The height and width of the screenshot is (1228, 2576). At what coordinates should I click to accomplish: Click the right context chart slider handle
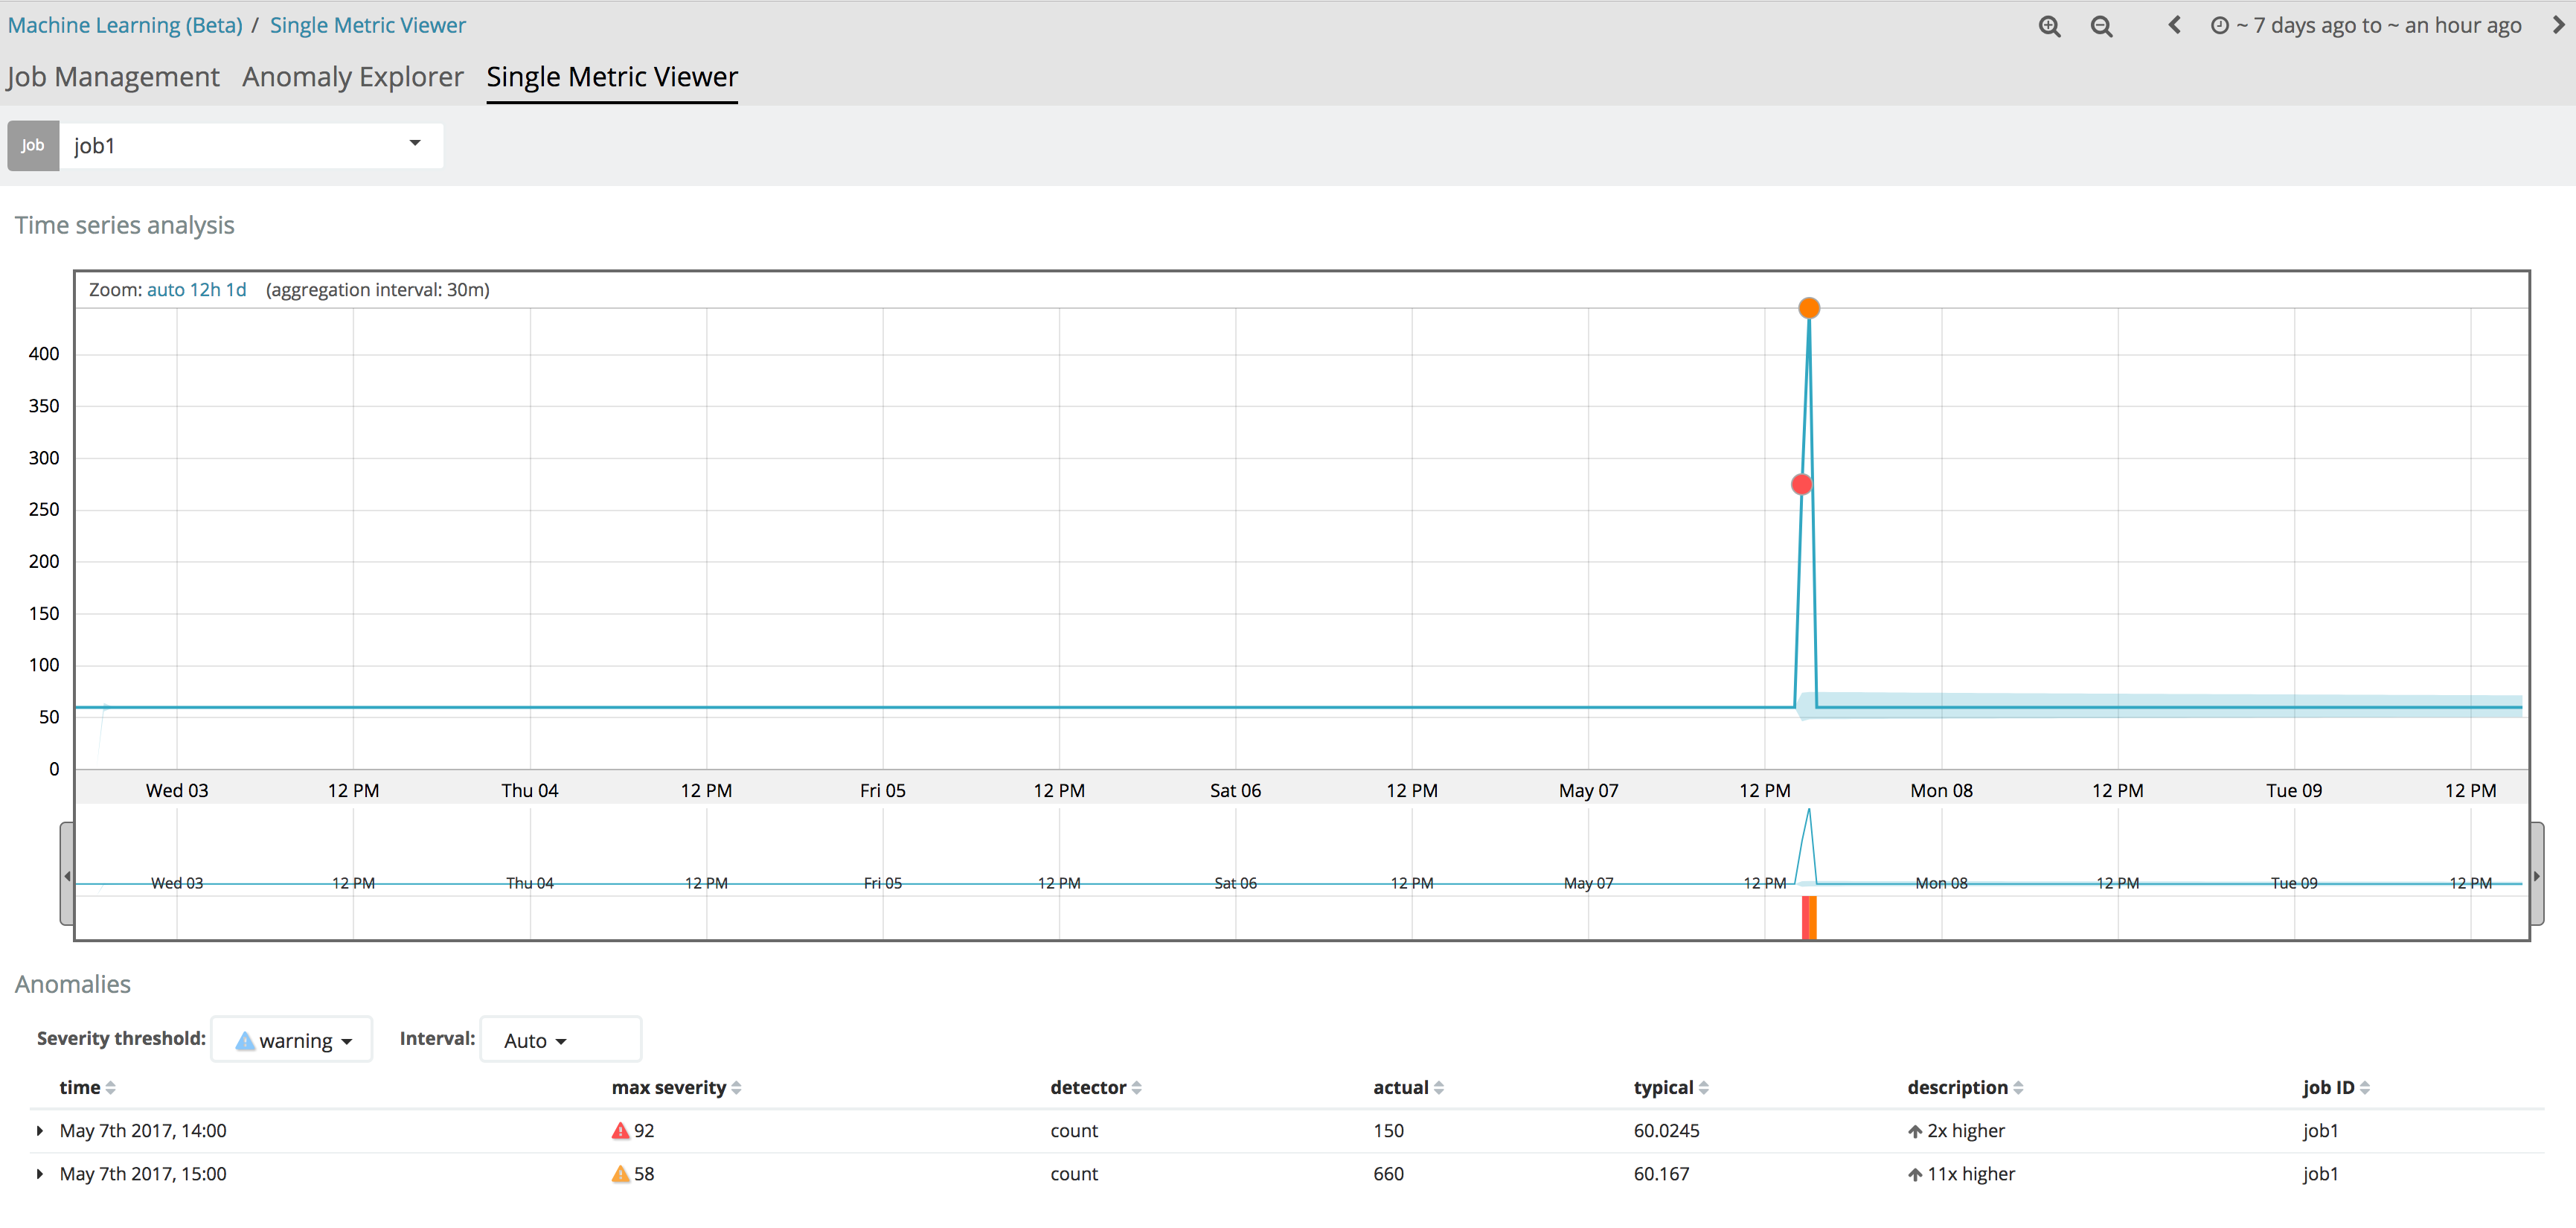click(2536, 876)
